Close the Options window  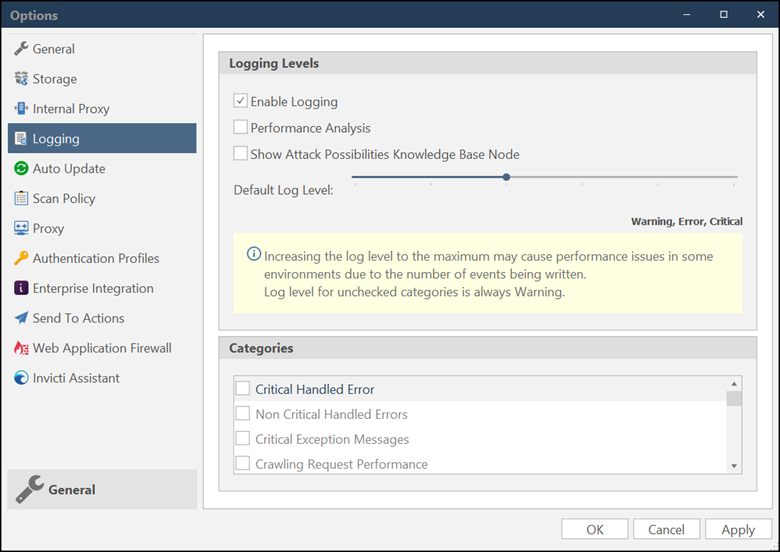(761, 14)
